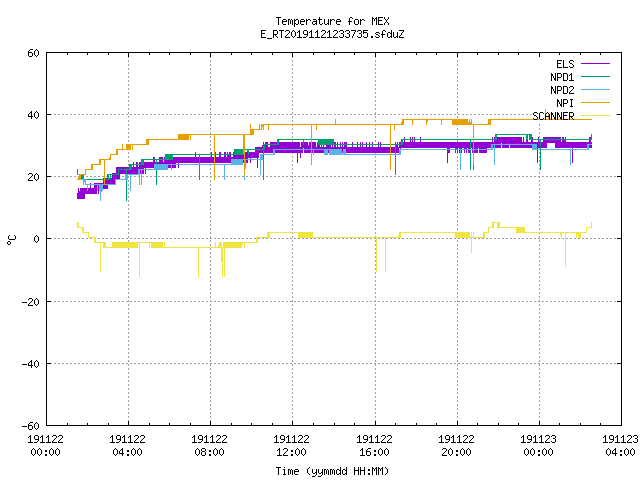Click the x-axis label '191123 00:00'
This screenshot has width=640, height=480.
[x=538, y=446]
